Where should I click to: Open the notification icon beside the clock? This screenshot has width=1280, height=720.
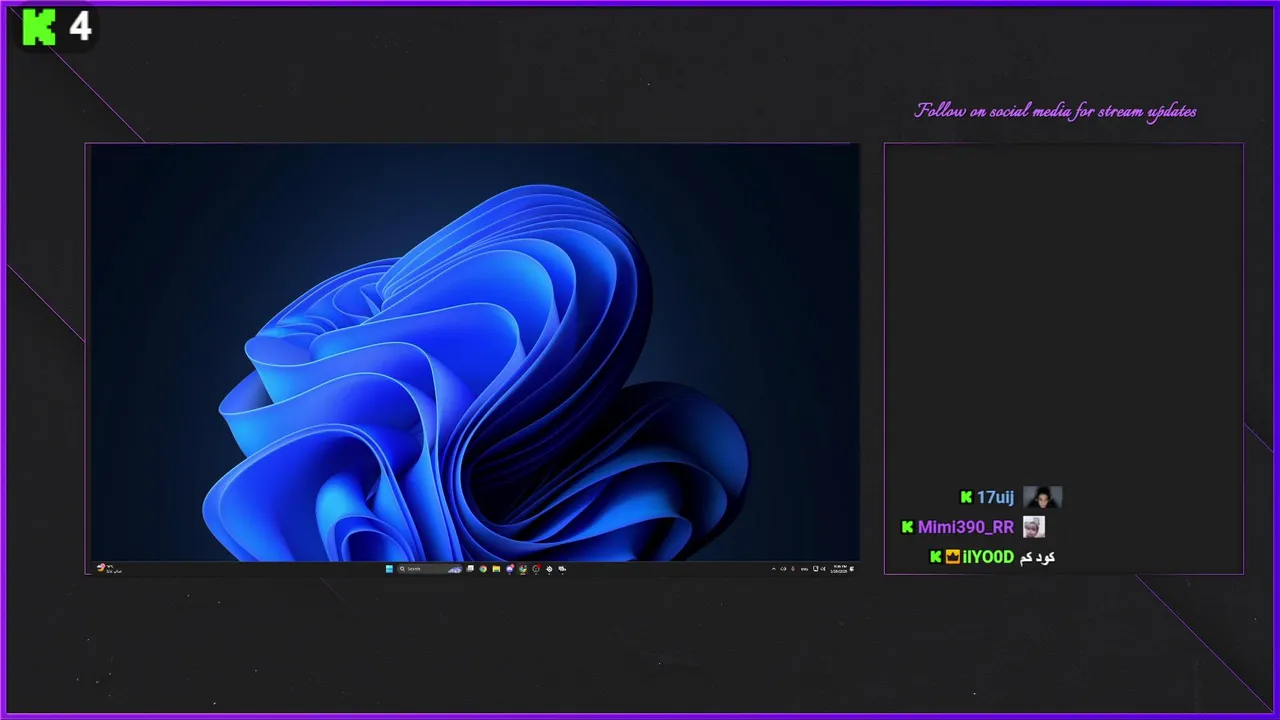point(852,569)
